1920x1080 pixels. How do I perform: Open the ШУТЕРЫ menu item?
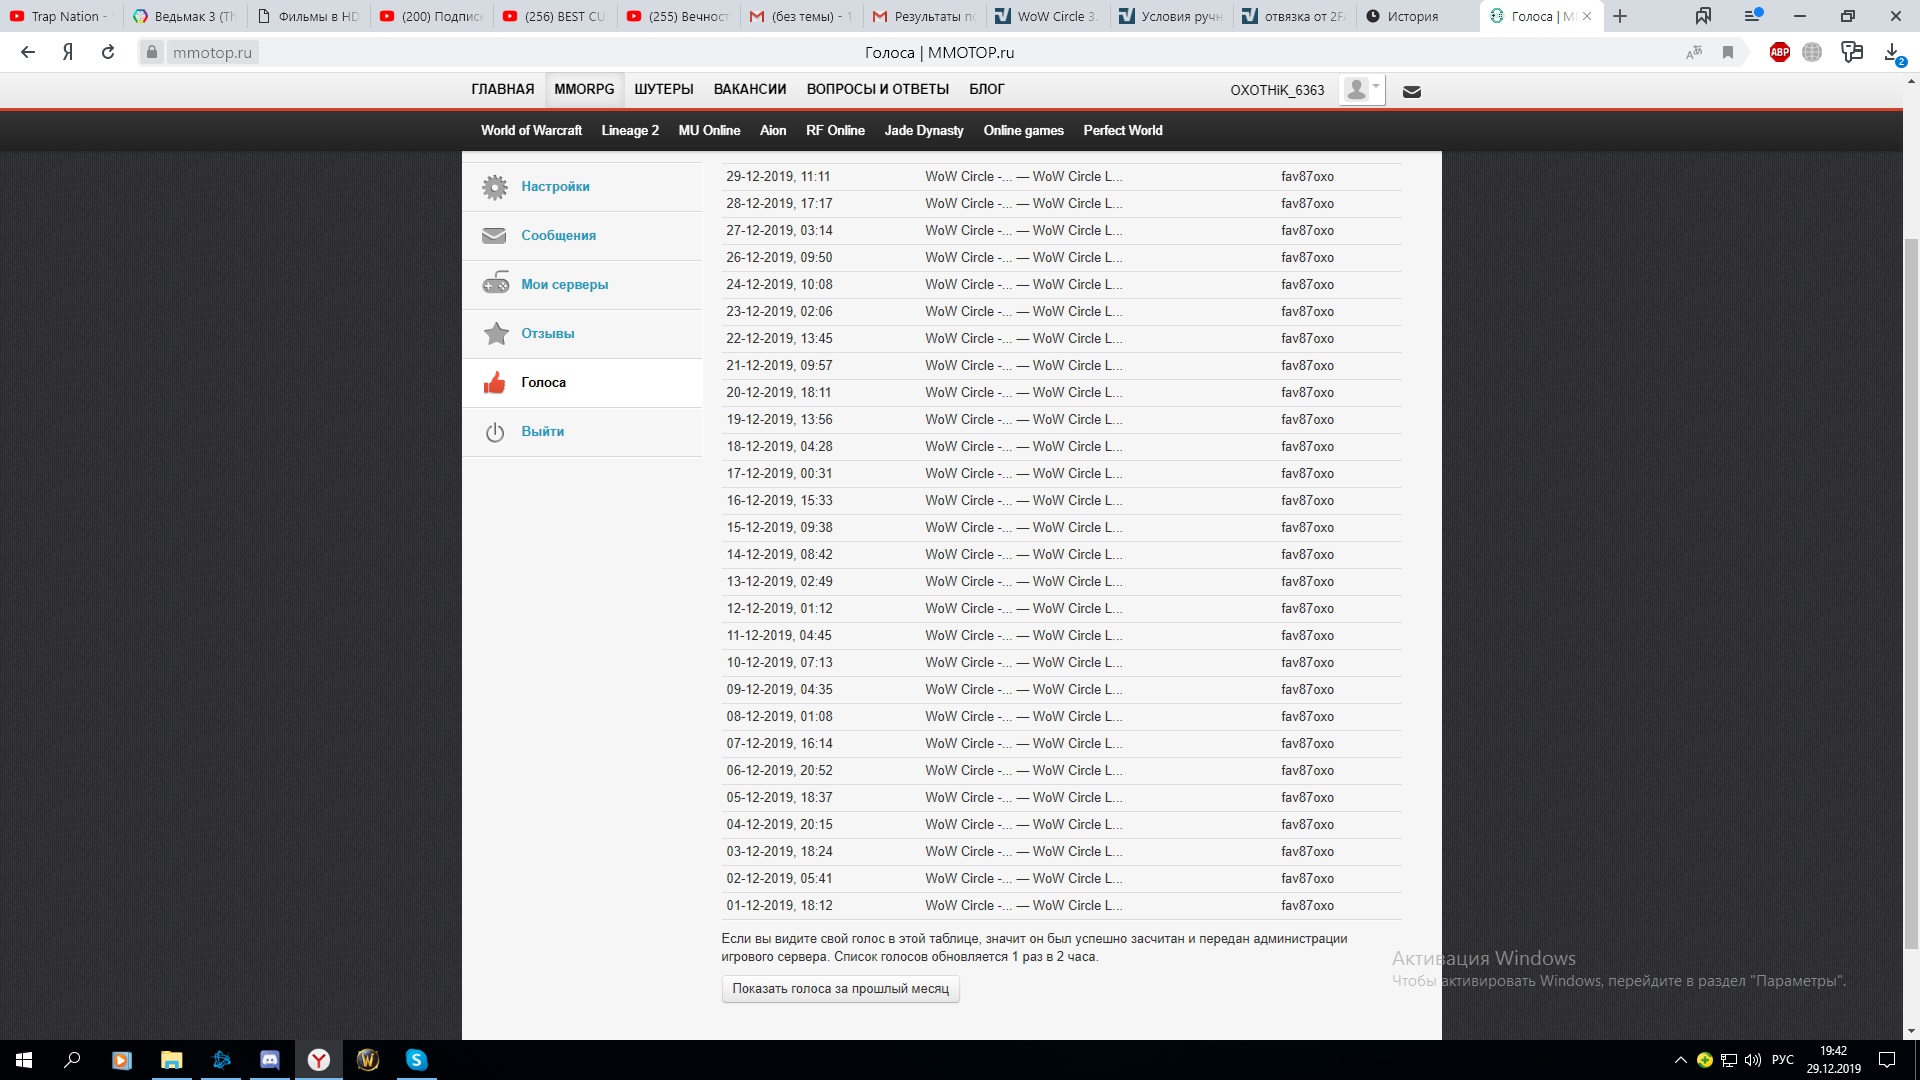[663, 89]
